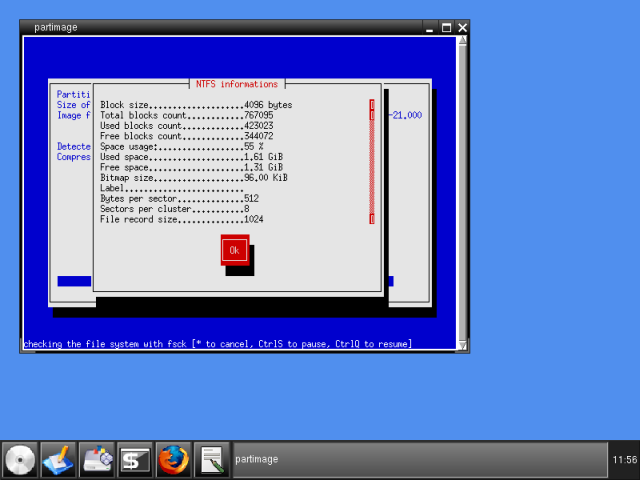Launch the drawing pencil app in taskbar
This screenshot has width=640, height=480.
[x=58, y=460]
